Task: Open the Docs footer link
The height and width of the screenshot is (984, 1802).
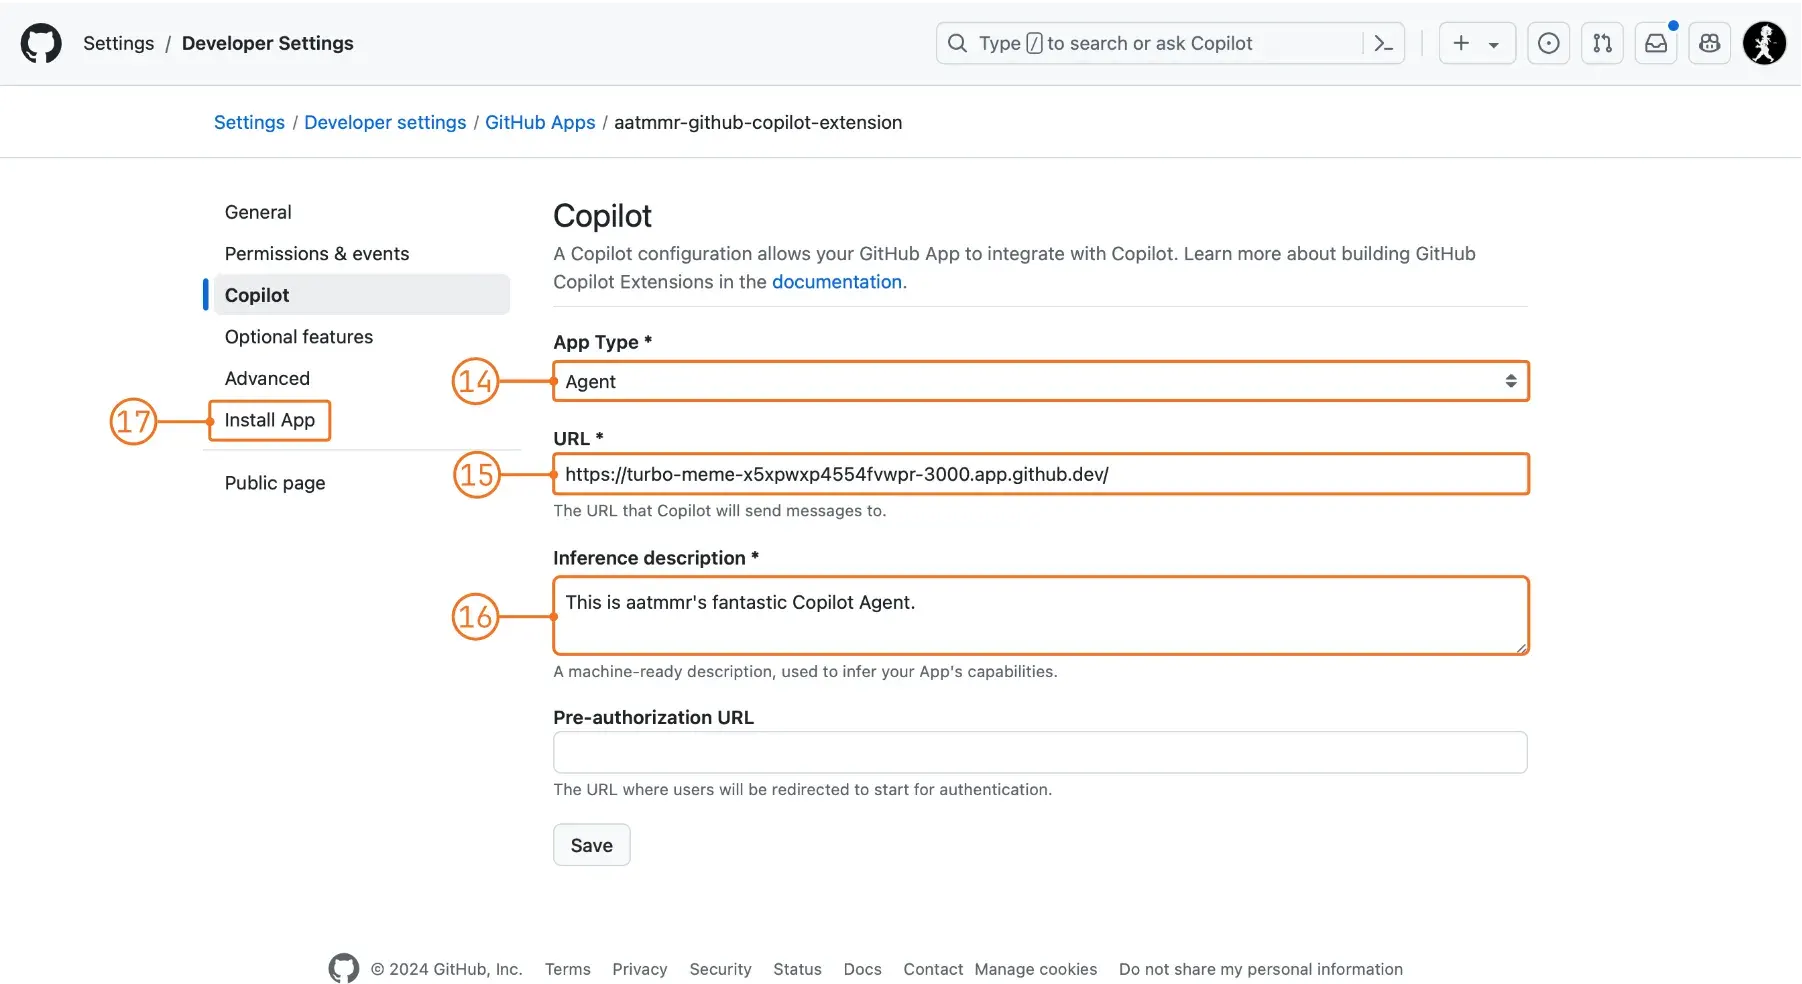Action: click(862, 969)
